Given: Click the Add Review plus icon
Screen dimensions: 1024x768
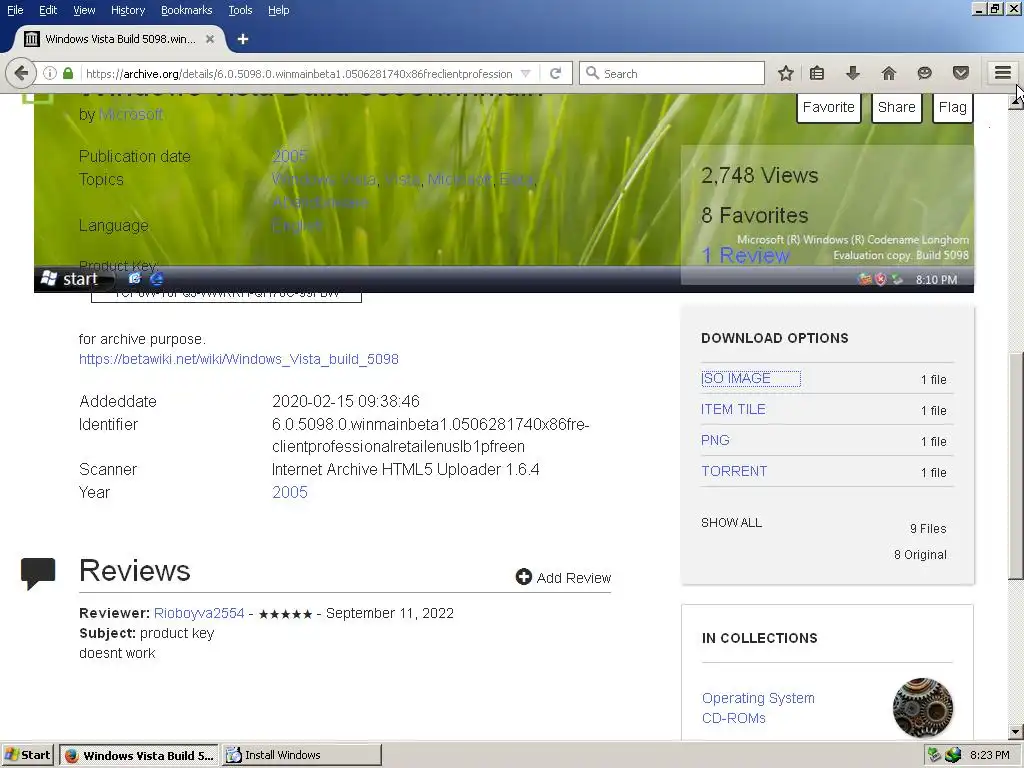Looking at the screenshot, I should [x=524, y=577].
